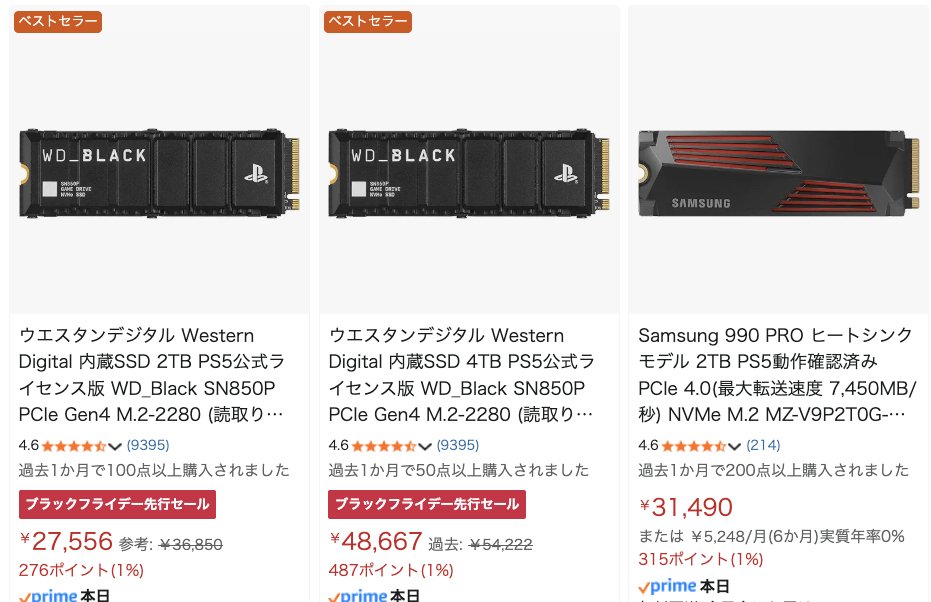Open Samsung 990 PRO product image

click(778, 165)
